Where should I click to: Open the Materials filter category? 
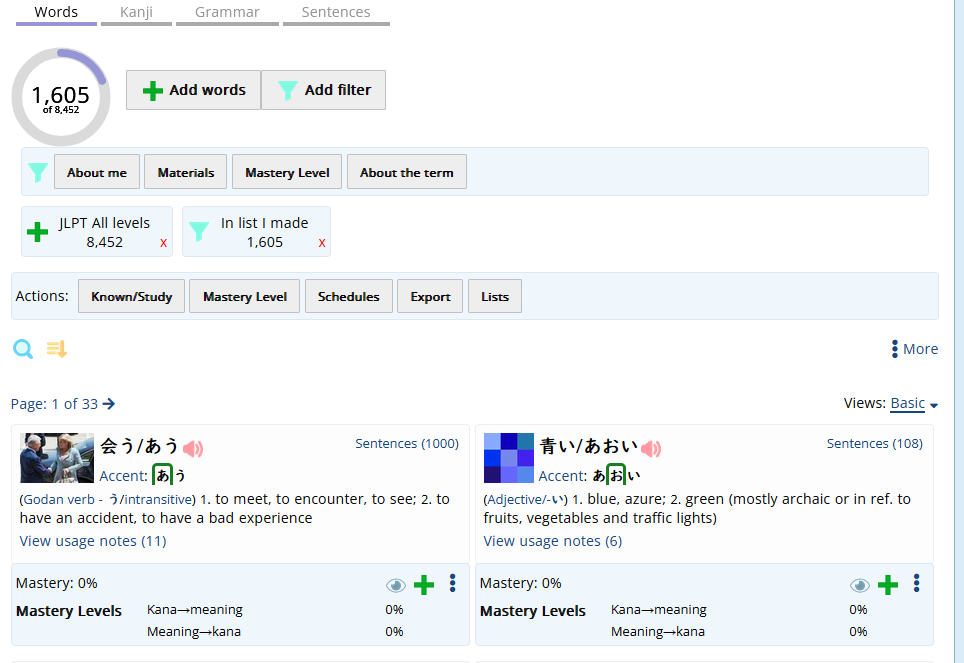point(186,172)
